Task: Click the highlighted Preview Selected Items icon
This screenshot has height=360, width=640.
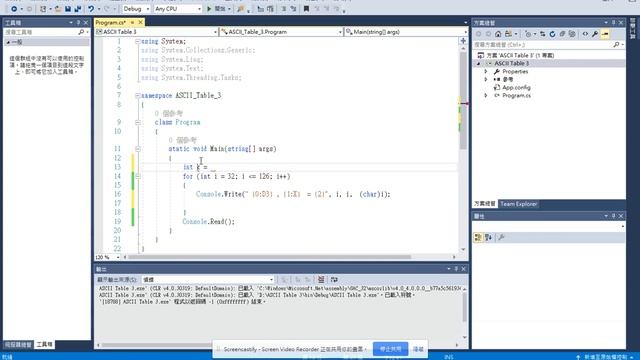Action: click(605, 34)
